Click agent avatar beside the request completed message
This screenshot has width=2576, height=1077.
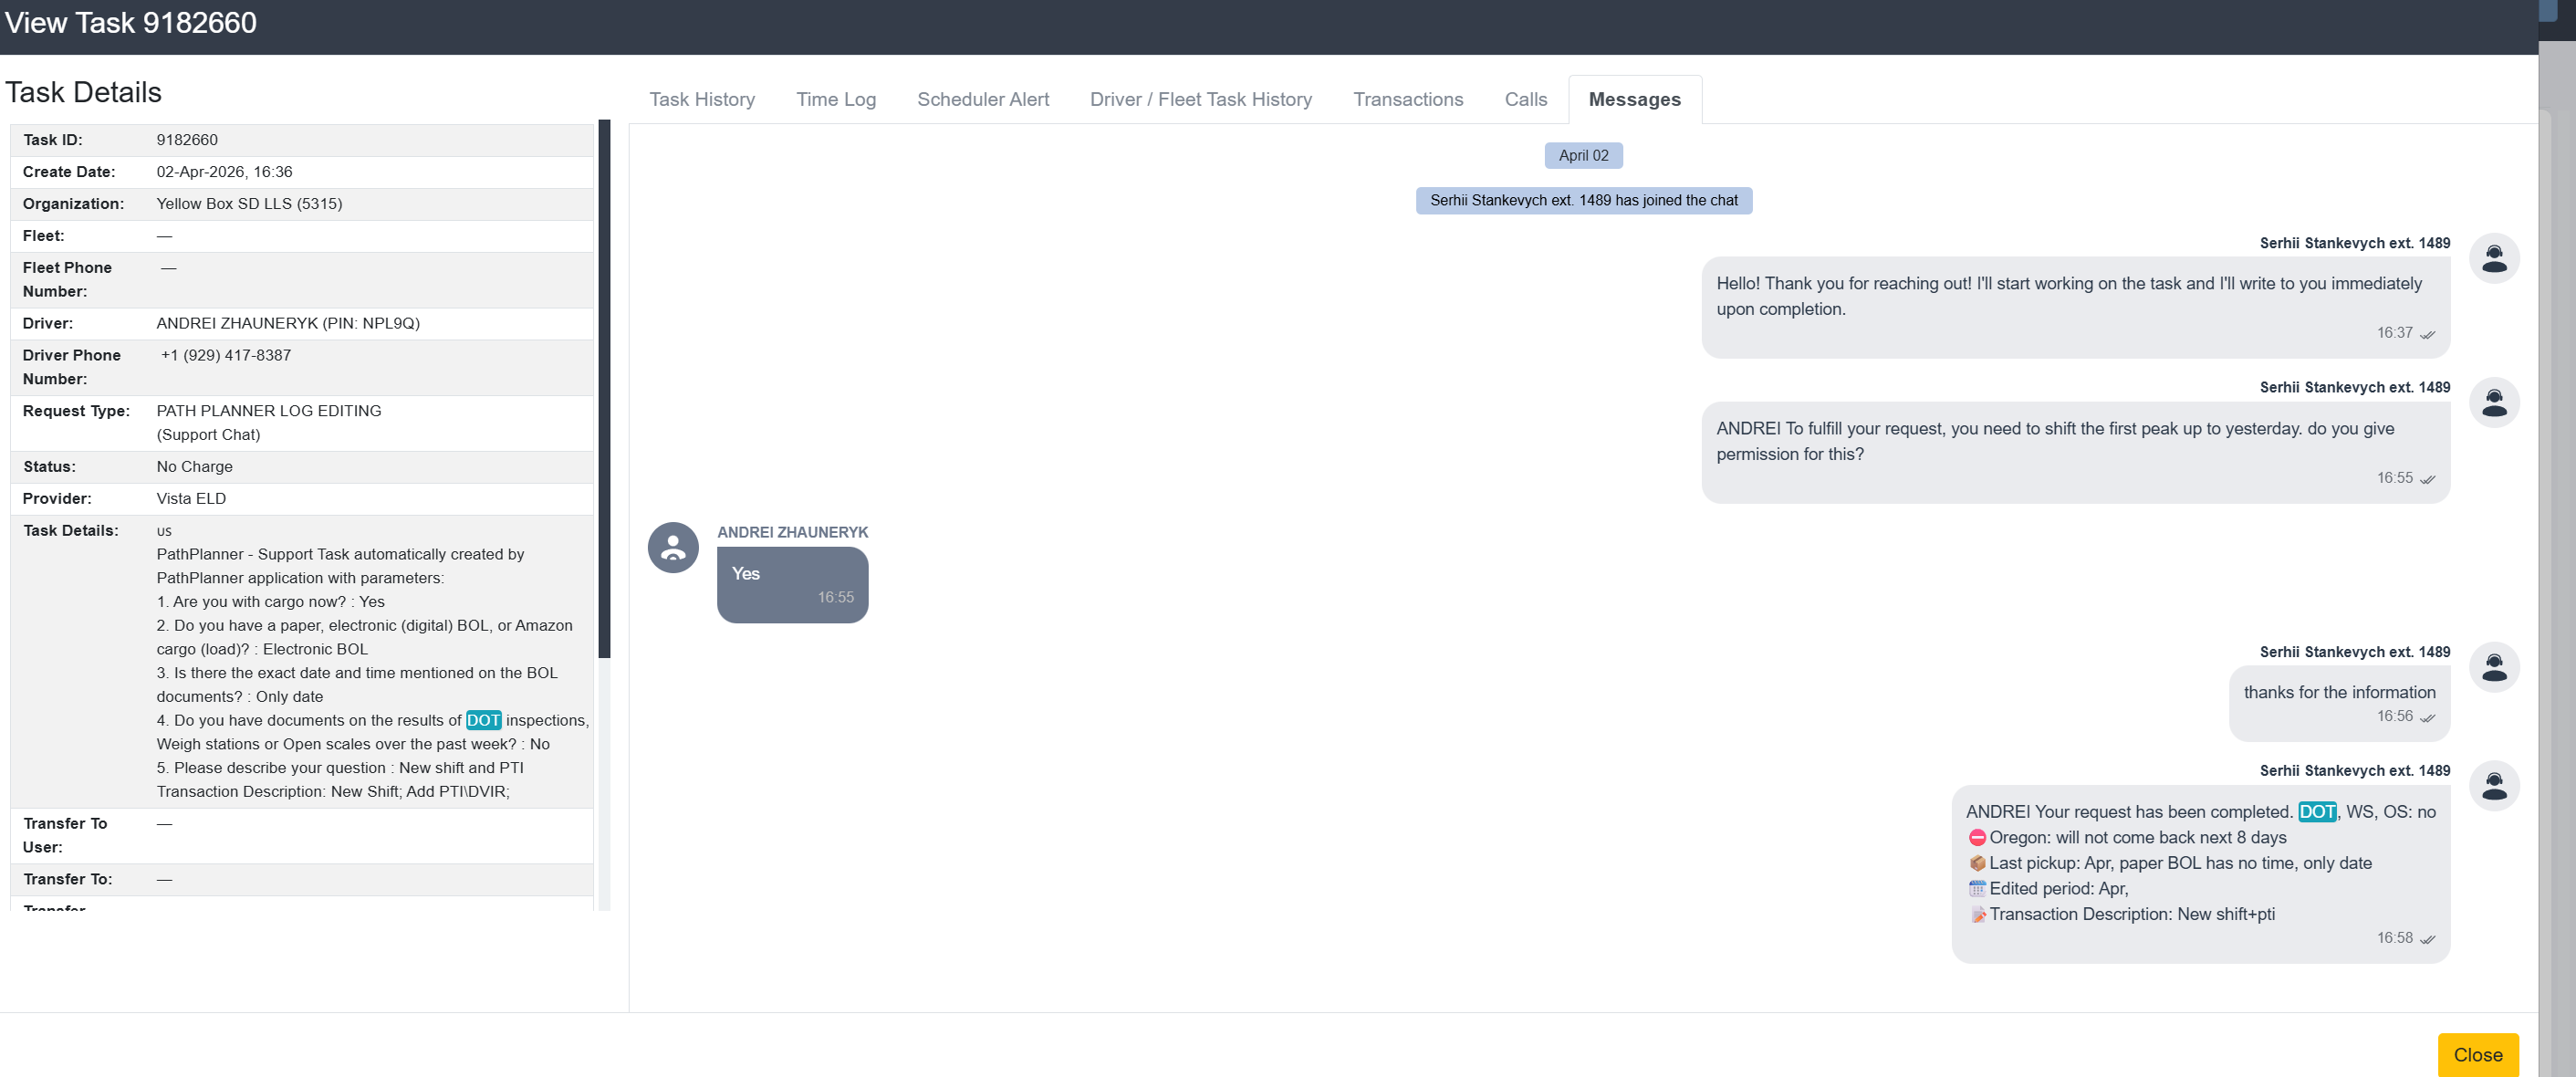2494,785
